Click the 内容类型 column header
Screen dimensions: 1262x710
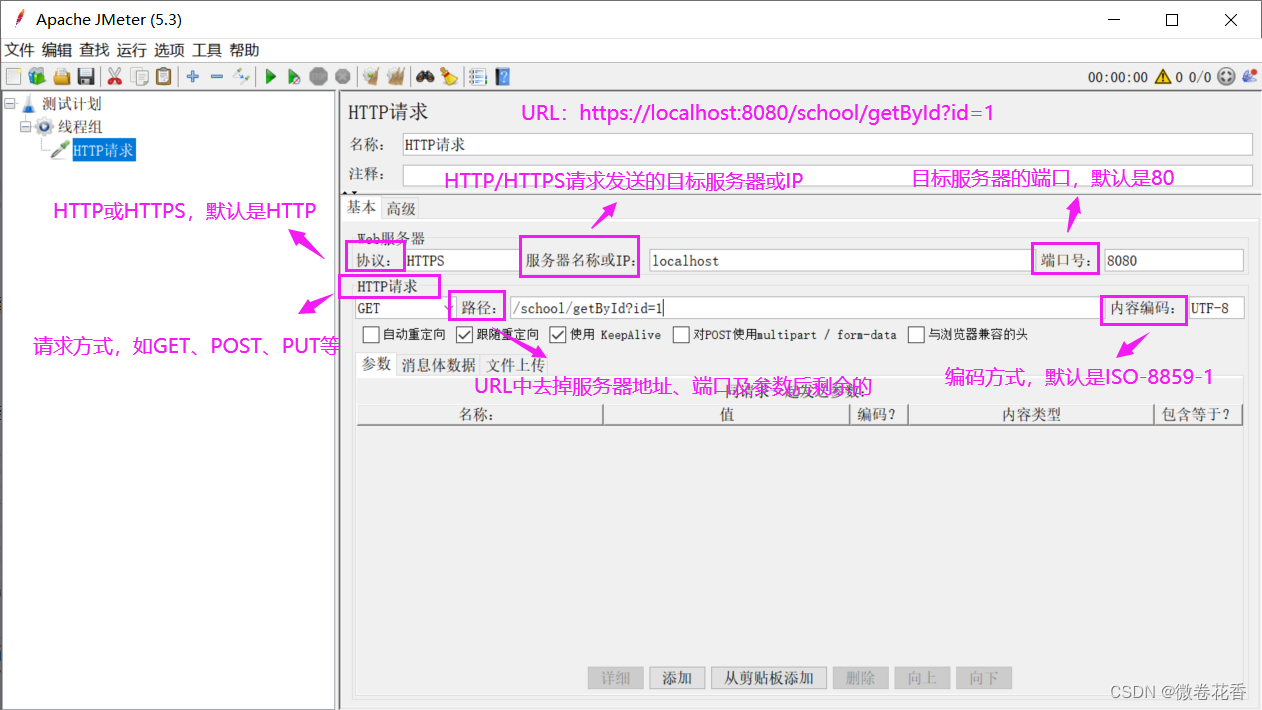pos(1032,414)
